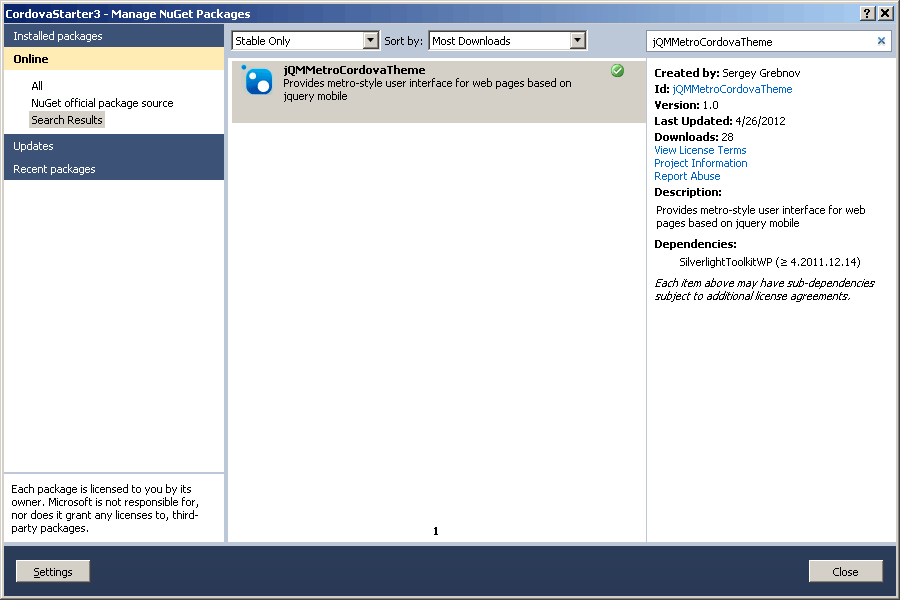This screenshot has height=600, width=900.
Task: Open the View License Terms link
Action: click(x=700, y=150)
